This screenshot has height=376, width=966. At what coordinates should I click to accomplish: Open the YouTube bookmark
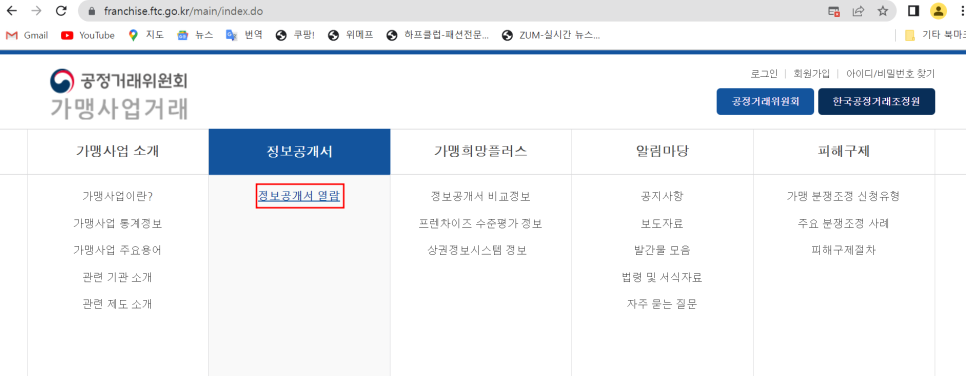87,35
